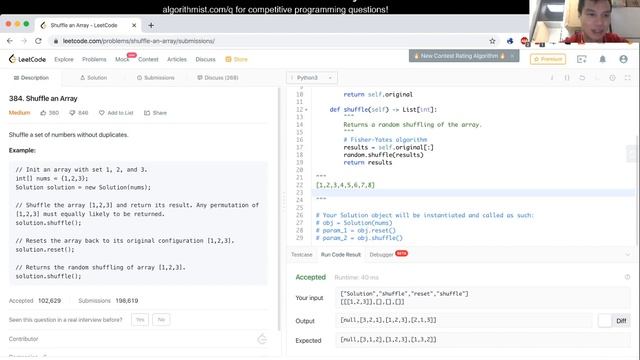Fold the shuffle function at line 12

tap(306, 110)
